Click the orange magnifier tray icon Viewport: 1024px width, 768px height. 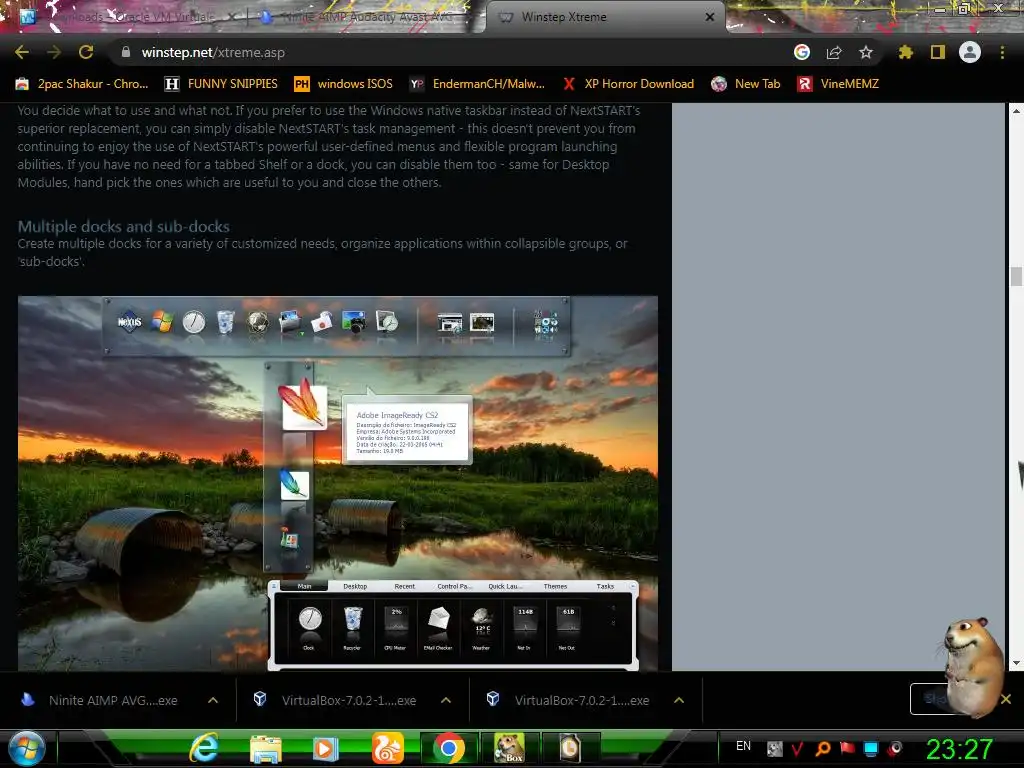tap(823, 748)
